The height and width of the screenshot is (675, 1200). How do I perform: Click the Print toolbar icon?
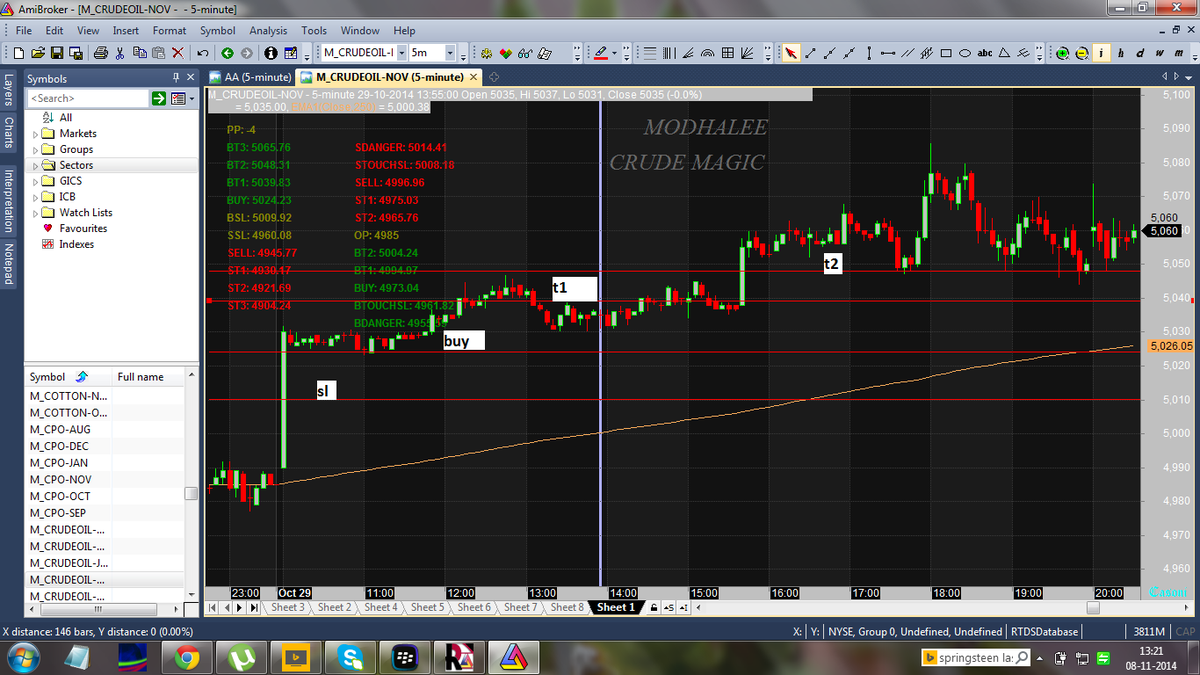pos(101,53)
